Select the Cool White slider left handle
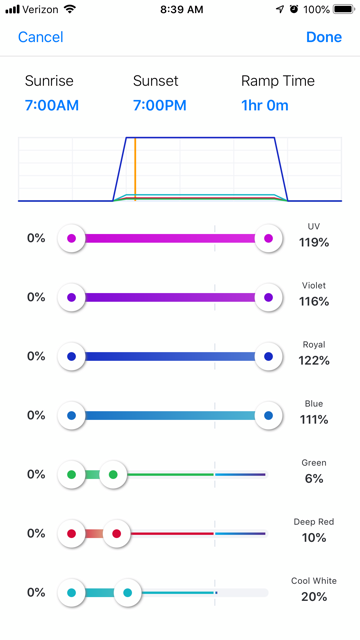 tap(71, 593)
